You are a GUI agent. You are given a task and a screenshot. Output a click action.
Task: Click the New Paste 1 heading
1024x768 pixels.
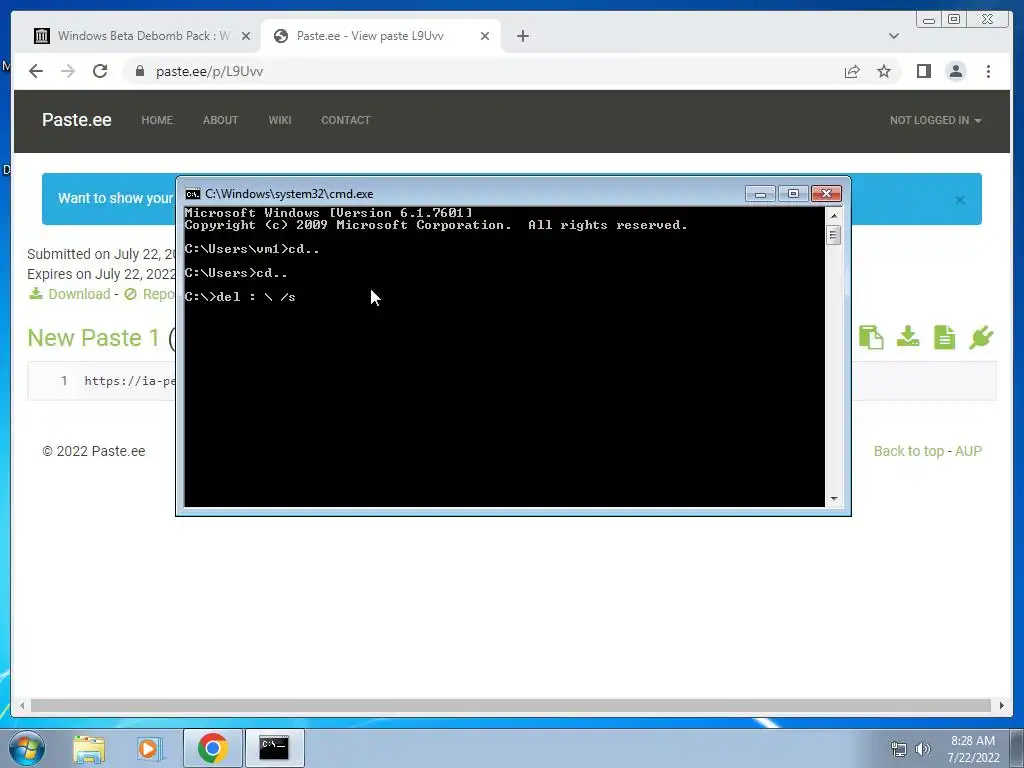coord(93,338)
